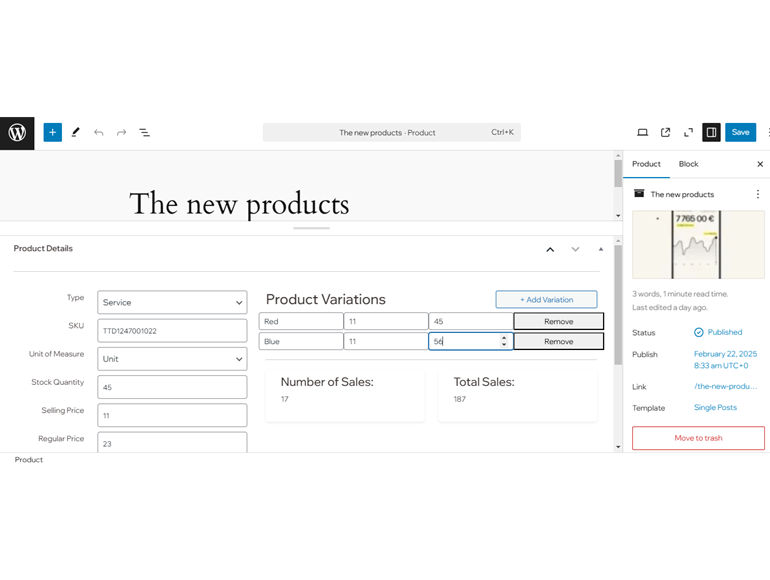Open the Type dropdown showing Service
This screenshot has height=580, width=770.
click(x=172, y=303)
